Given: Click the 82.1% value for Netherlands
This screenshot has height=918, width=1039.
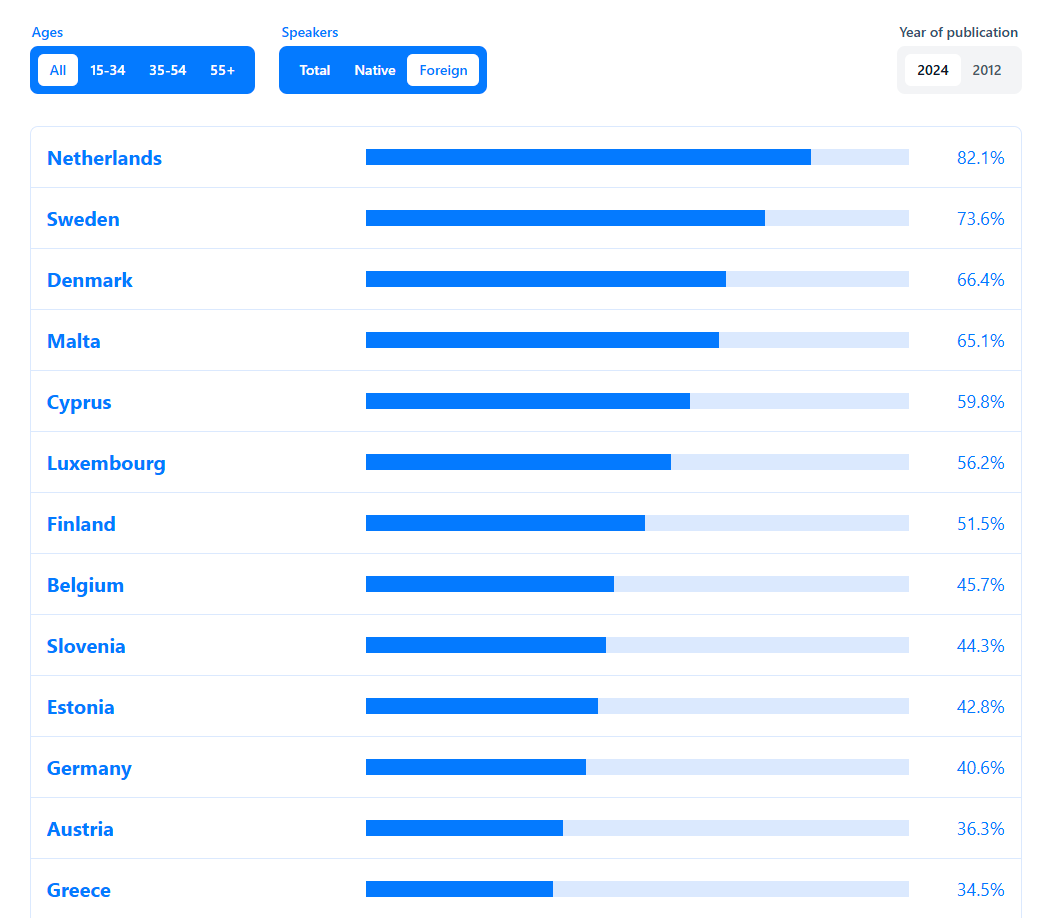Looking at the screenshot, I should point(981,158).
